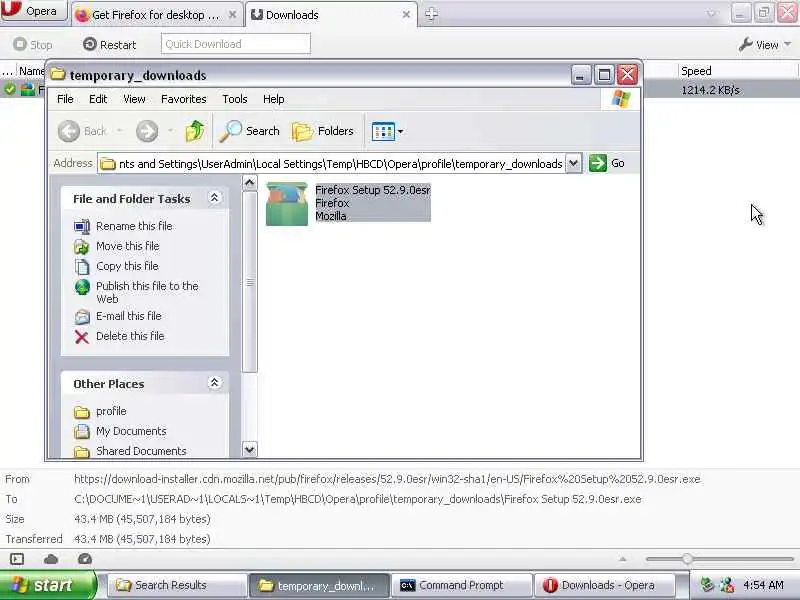800x600 pixels.
Task: Click temporary_downl... taskbar button
Action: (x=319, y=585)
